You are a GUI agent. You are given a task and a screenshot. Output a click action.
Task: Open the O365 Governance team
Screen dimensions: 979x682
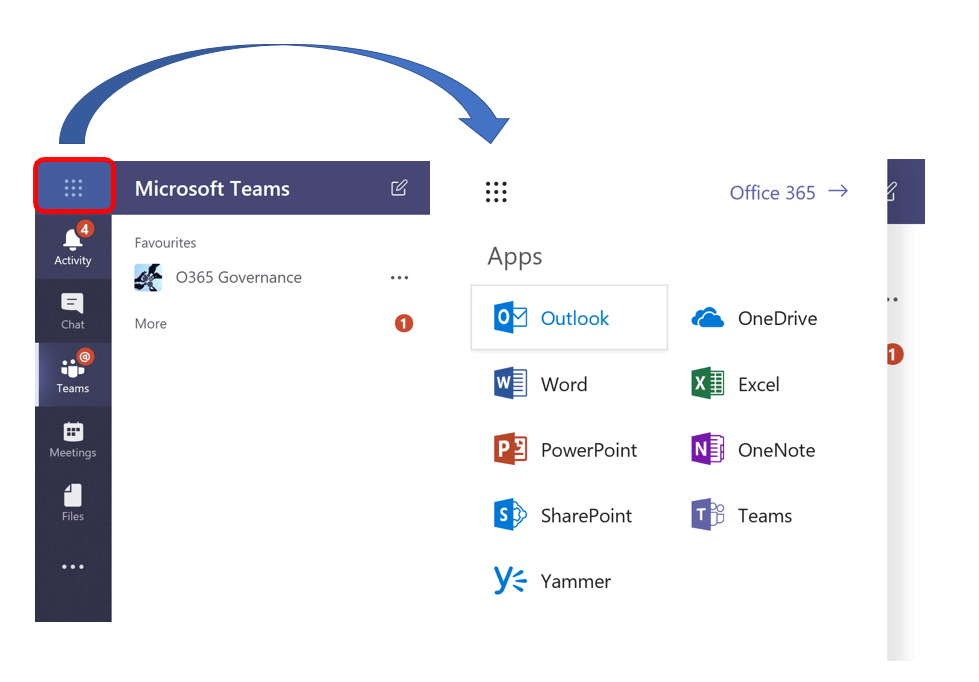pos(238,278)
